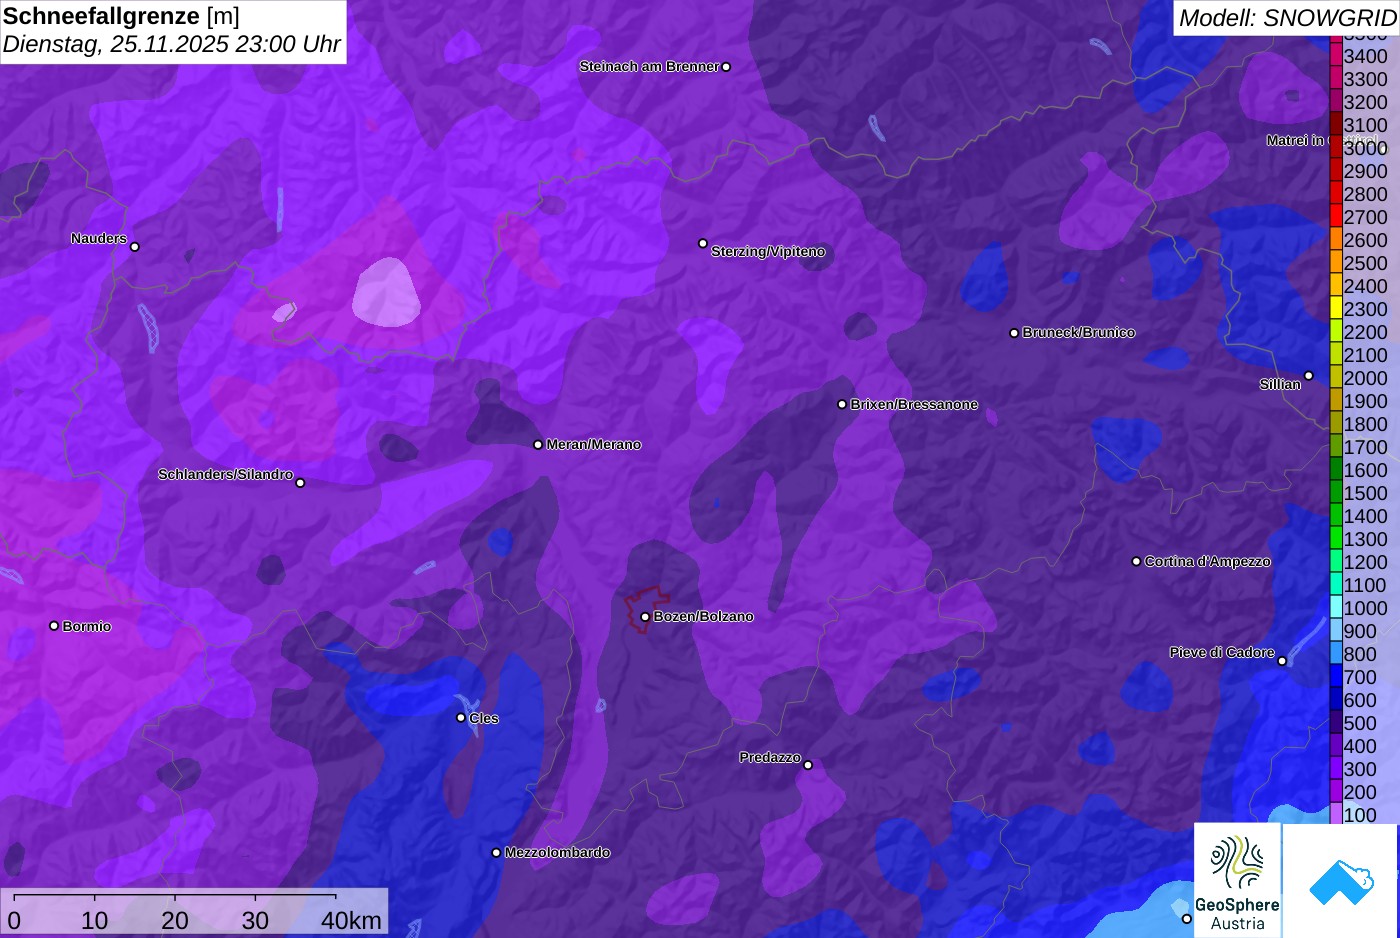Pick the yellow 2300 legend color swatch
Viewport: 1400px width, 938px height.
click(x=1335, y=309)
